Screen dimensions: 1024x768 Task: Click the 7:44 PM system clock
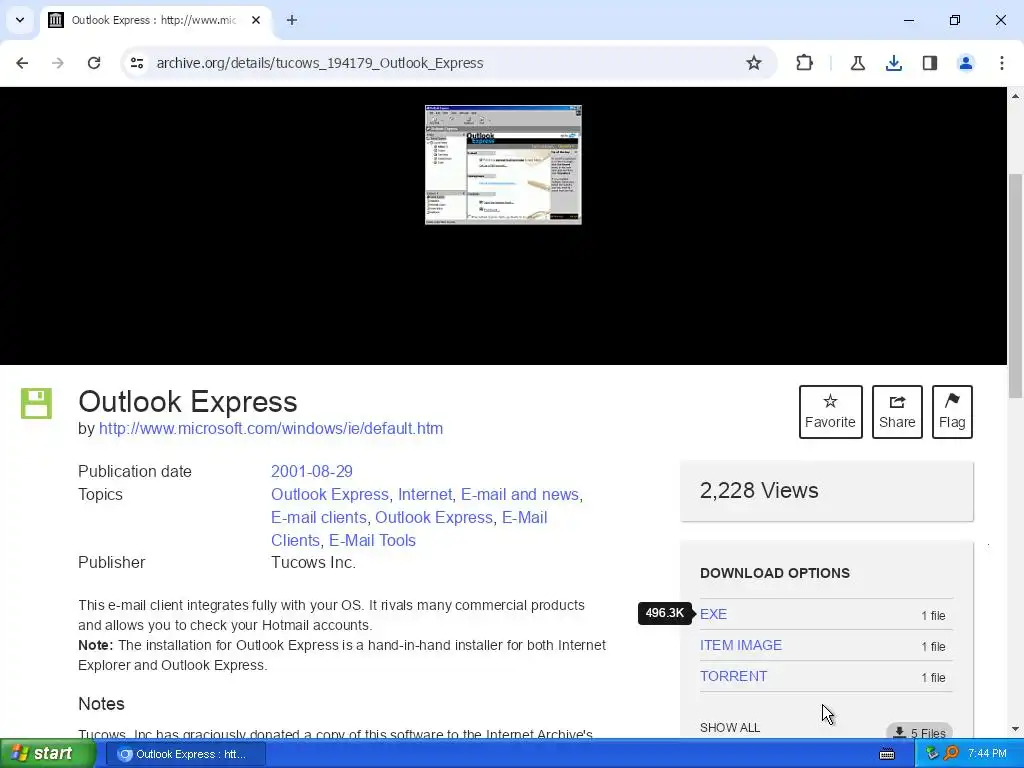pos(987,754)
